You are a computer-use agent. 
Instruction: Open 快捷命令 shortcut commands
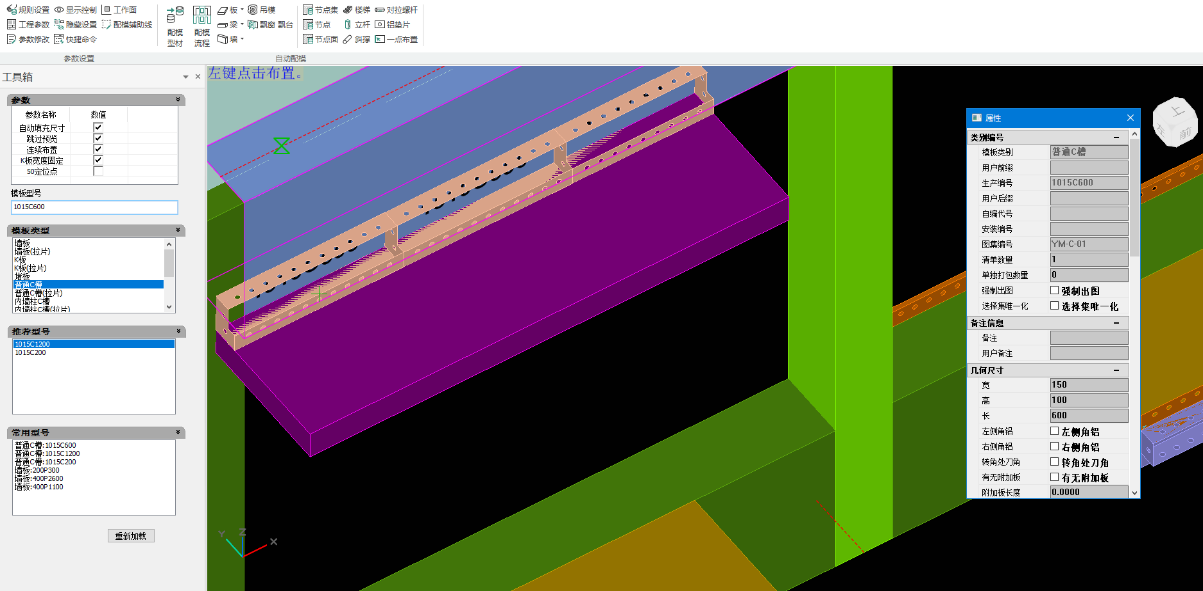pyautogui.click(x=76, y=39)
